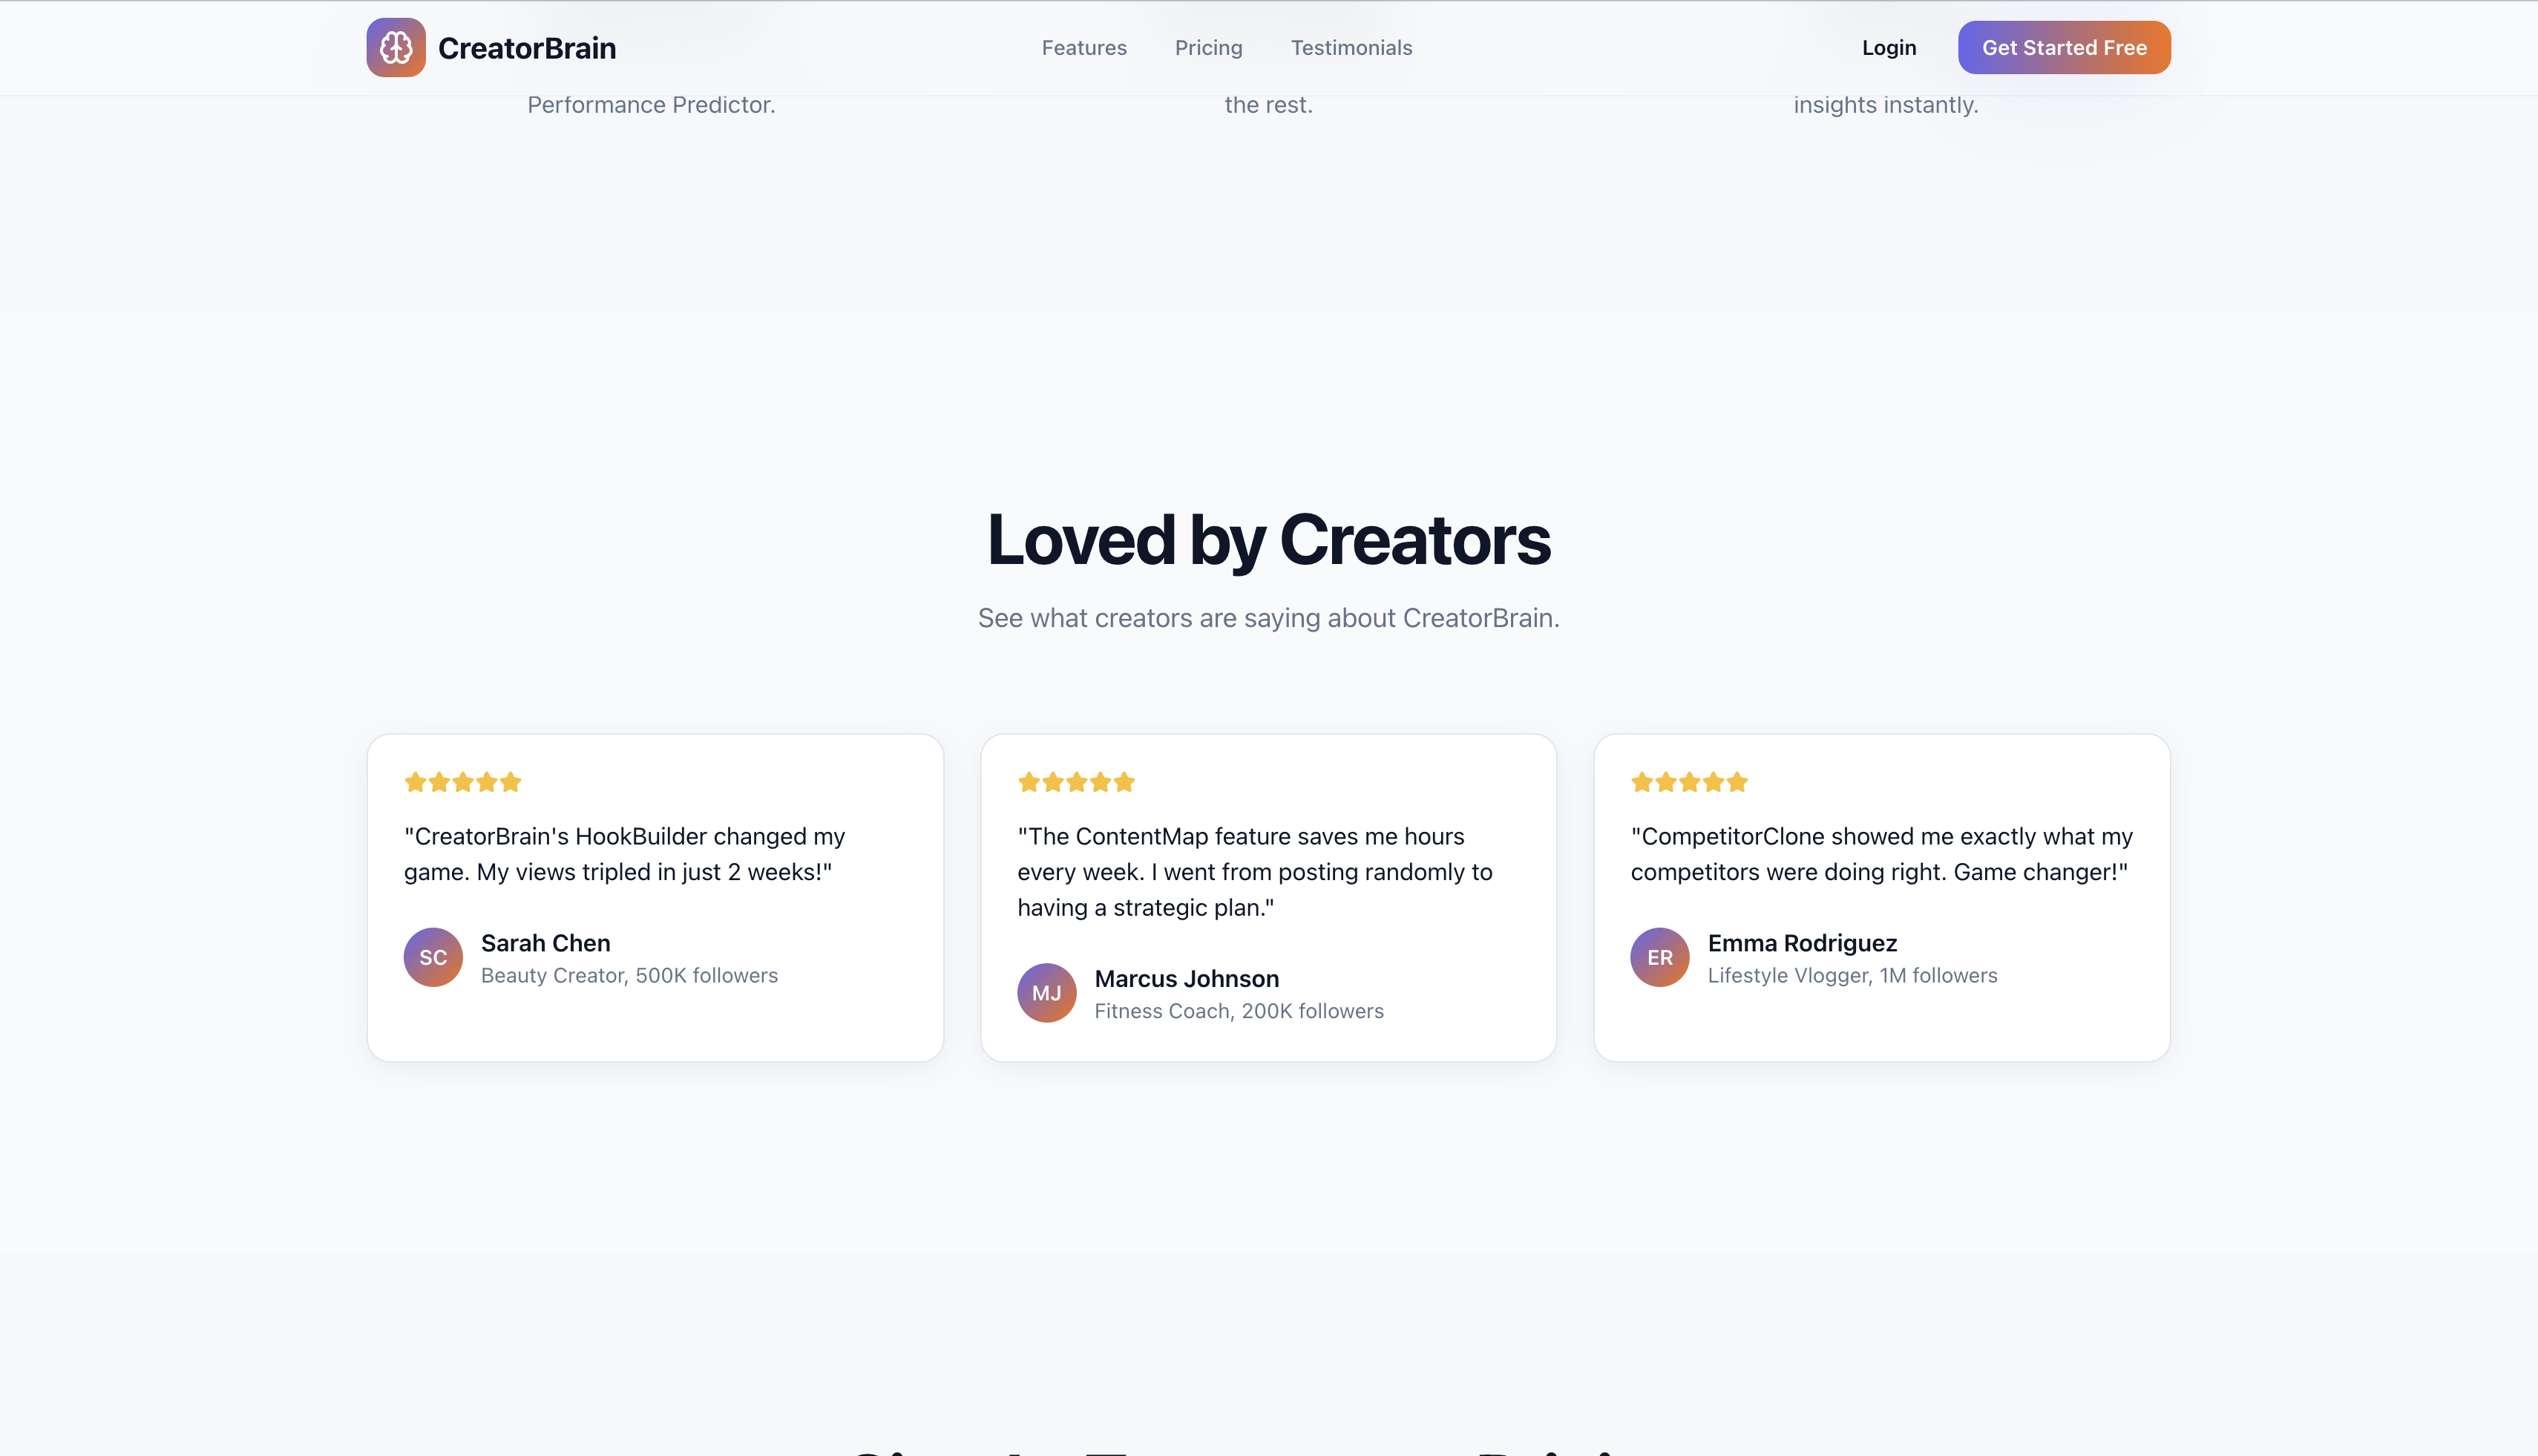Click Emma Rodriguez's follower count text
This screenshot has width=2538, height=1456.
tap(1851, 975)
